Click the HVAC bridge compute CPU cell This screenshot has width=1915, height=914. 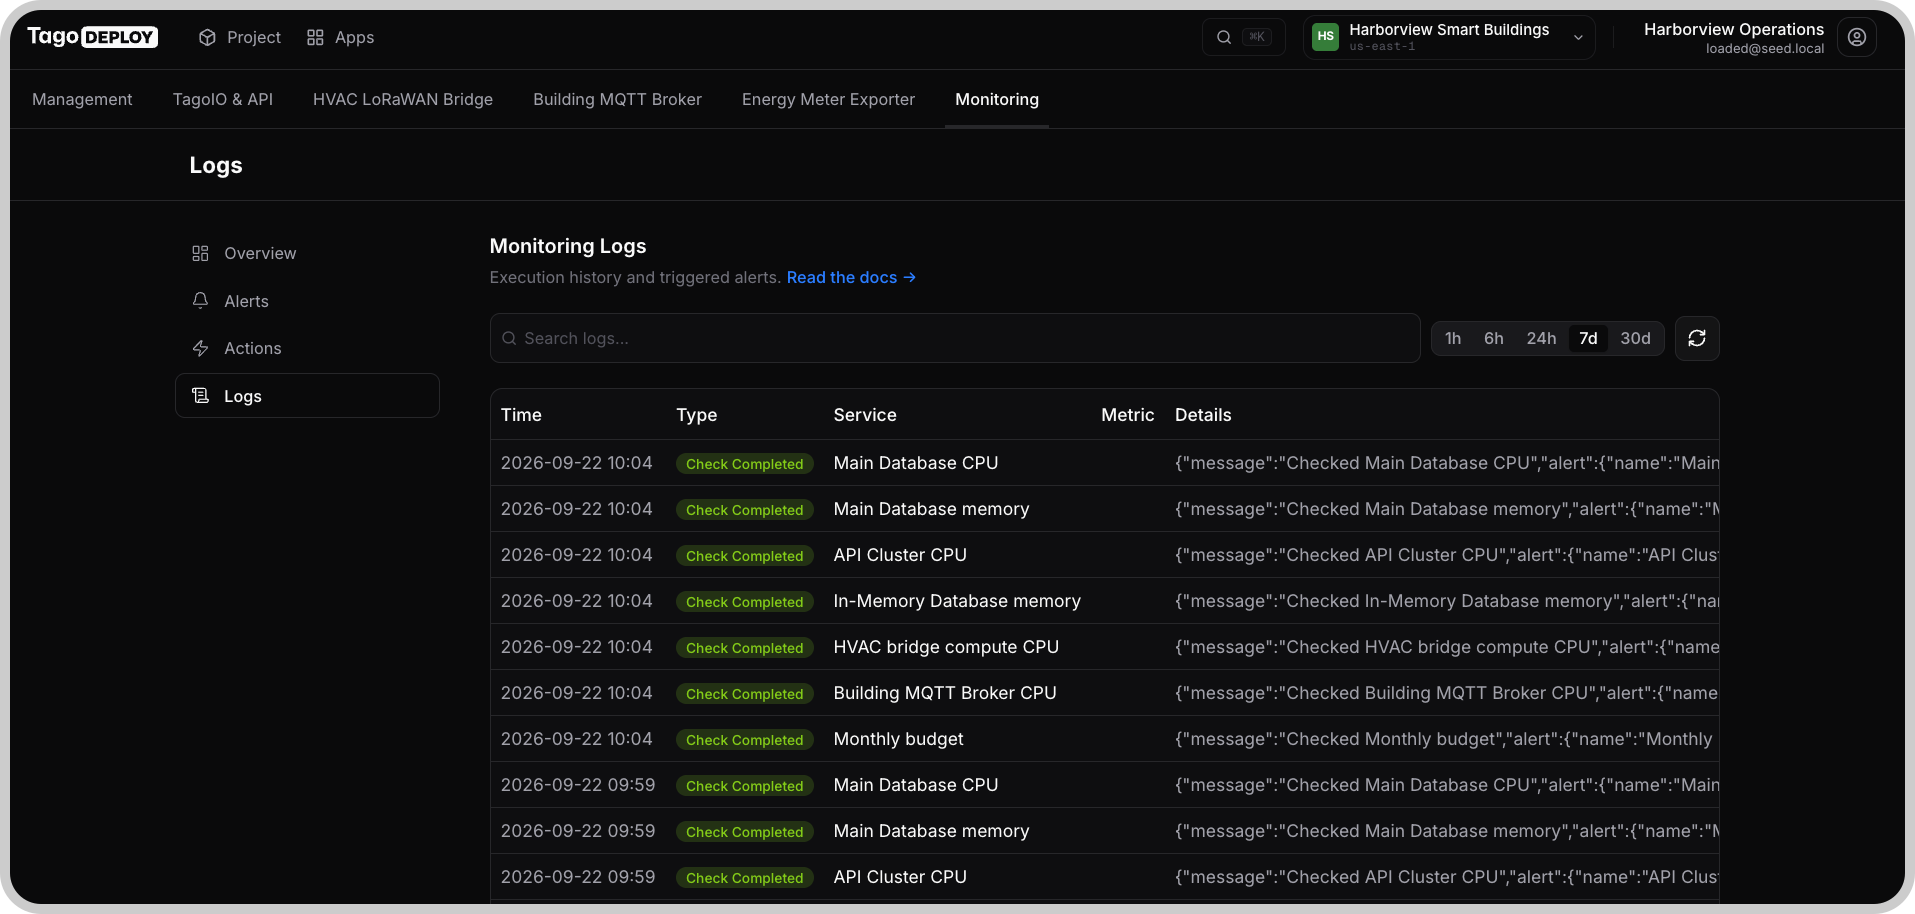[946, 647]
